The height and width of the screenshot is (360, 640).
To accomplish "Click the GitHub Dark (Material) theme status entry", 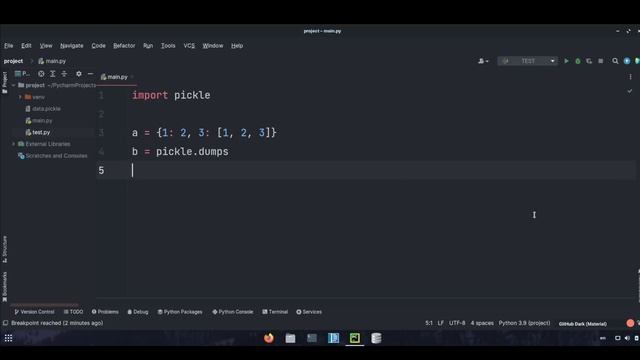I will point(582,324).
